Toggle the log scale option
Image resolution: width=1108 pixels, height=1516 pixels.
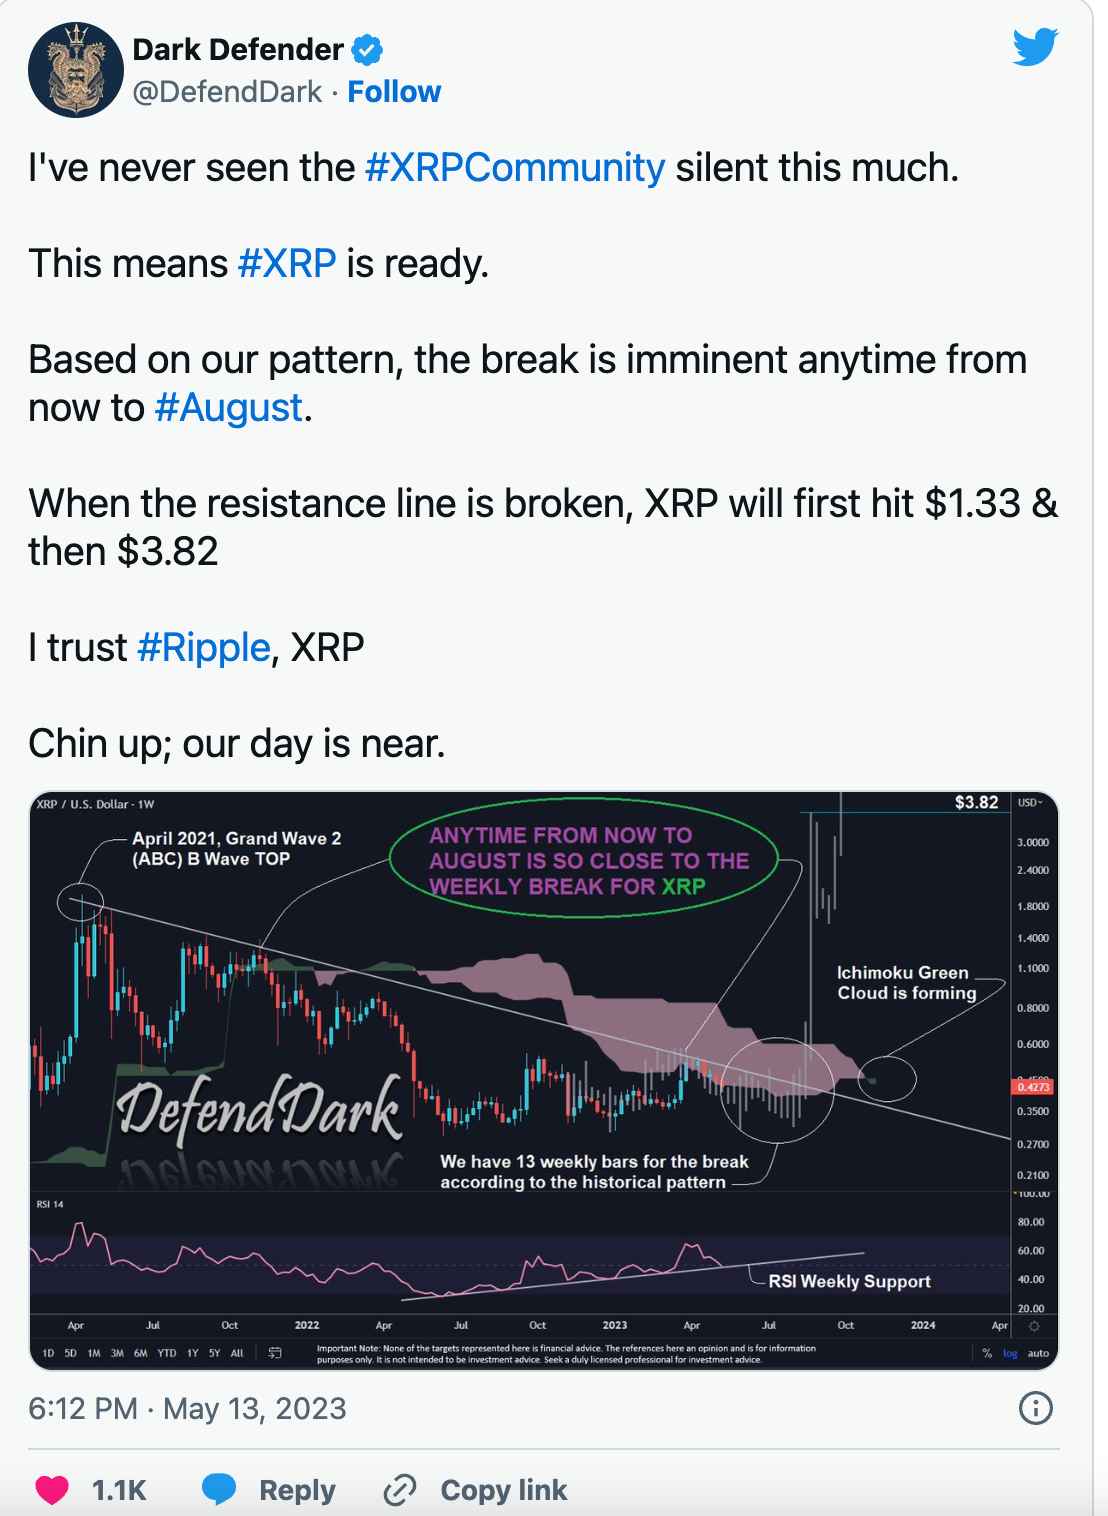point(1011,1353)
